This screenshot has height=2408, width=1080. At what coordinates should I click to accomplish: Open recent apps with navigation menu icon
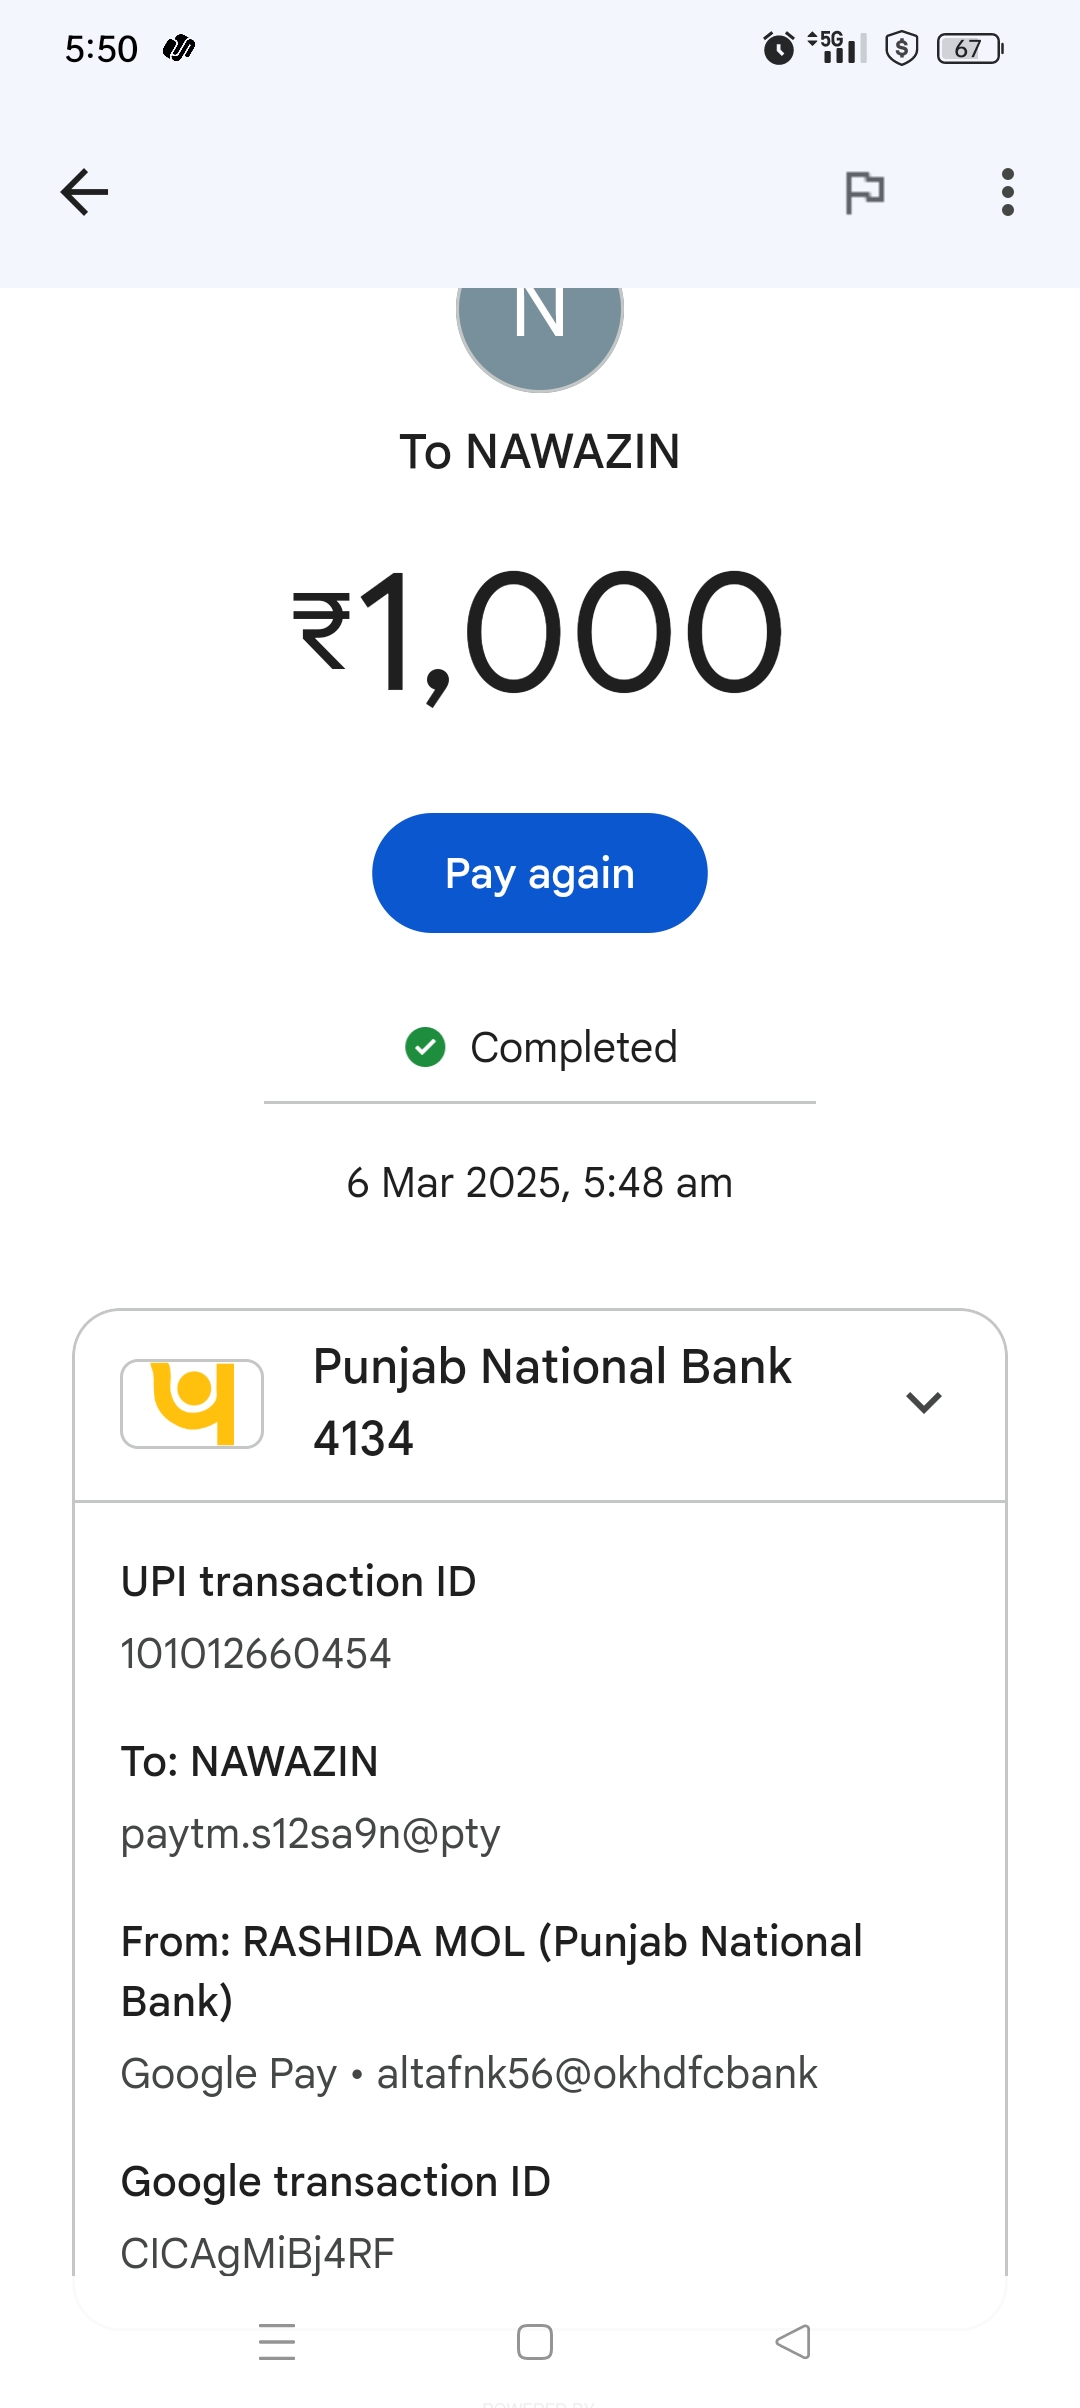277,2342
